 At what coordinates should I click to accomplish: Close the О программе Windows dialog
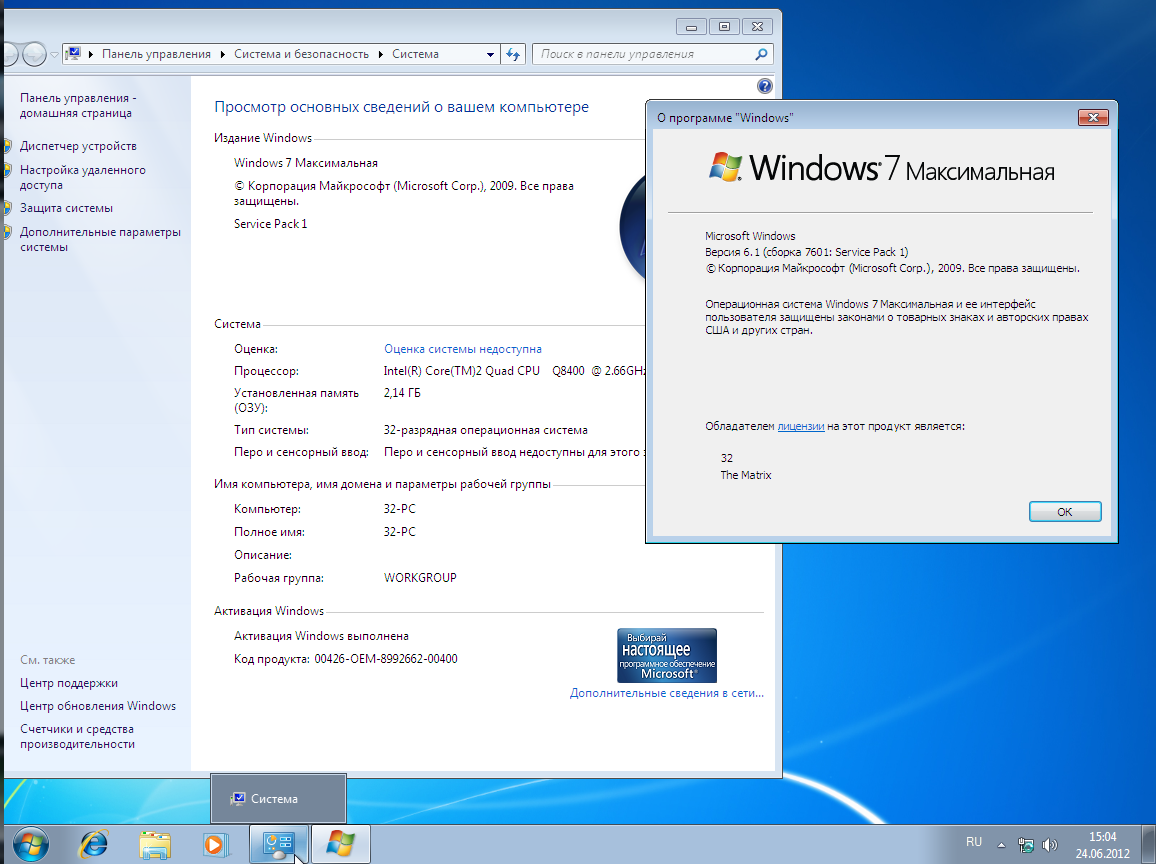tap(1093, 117)
